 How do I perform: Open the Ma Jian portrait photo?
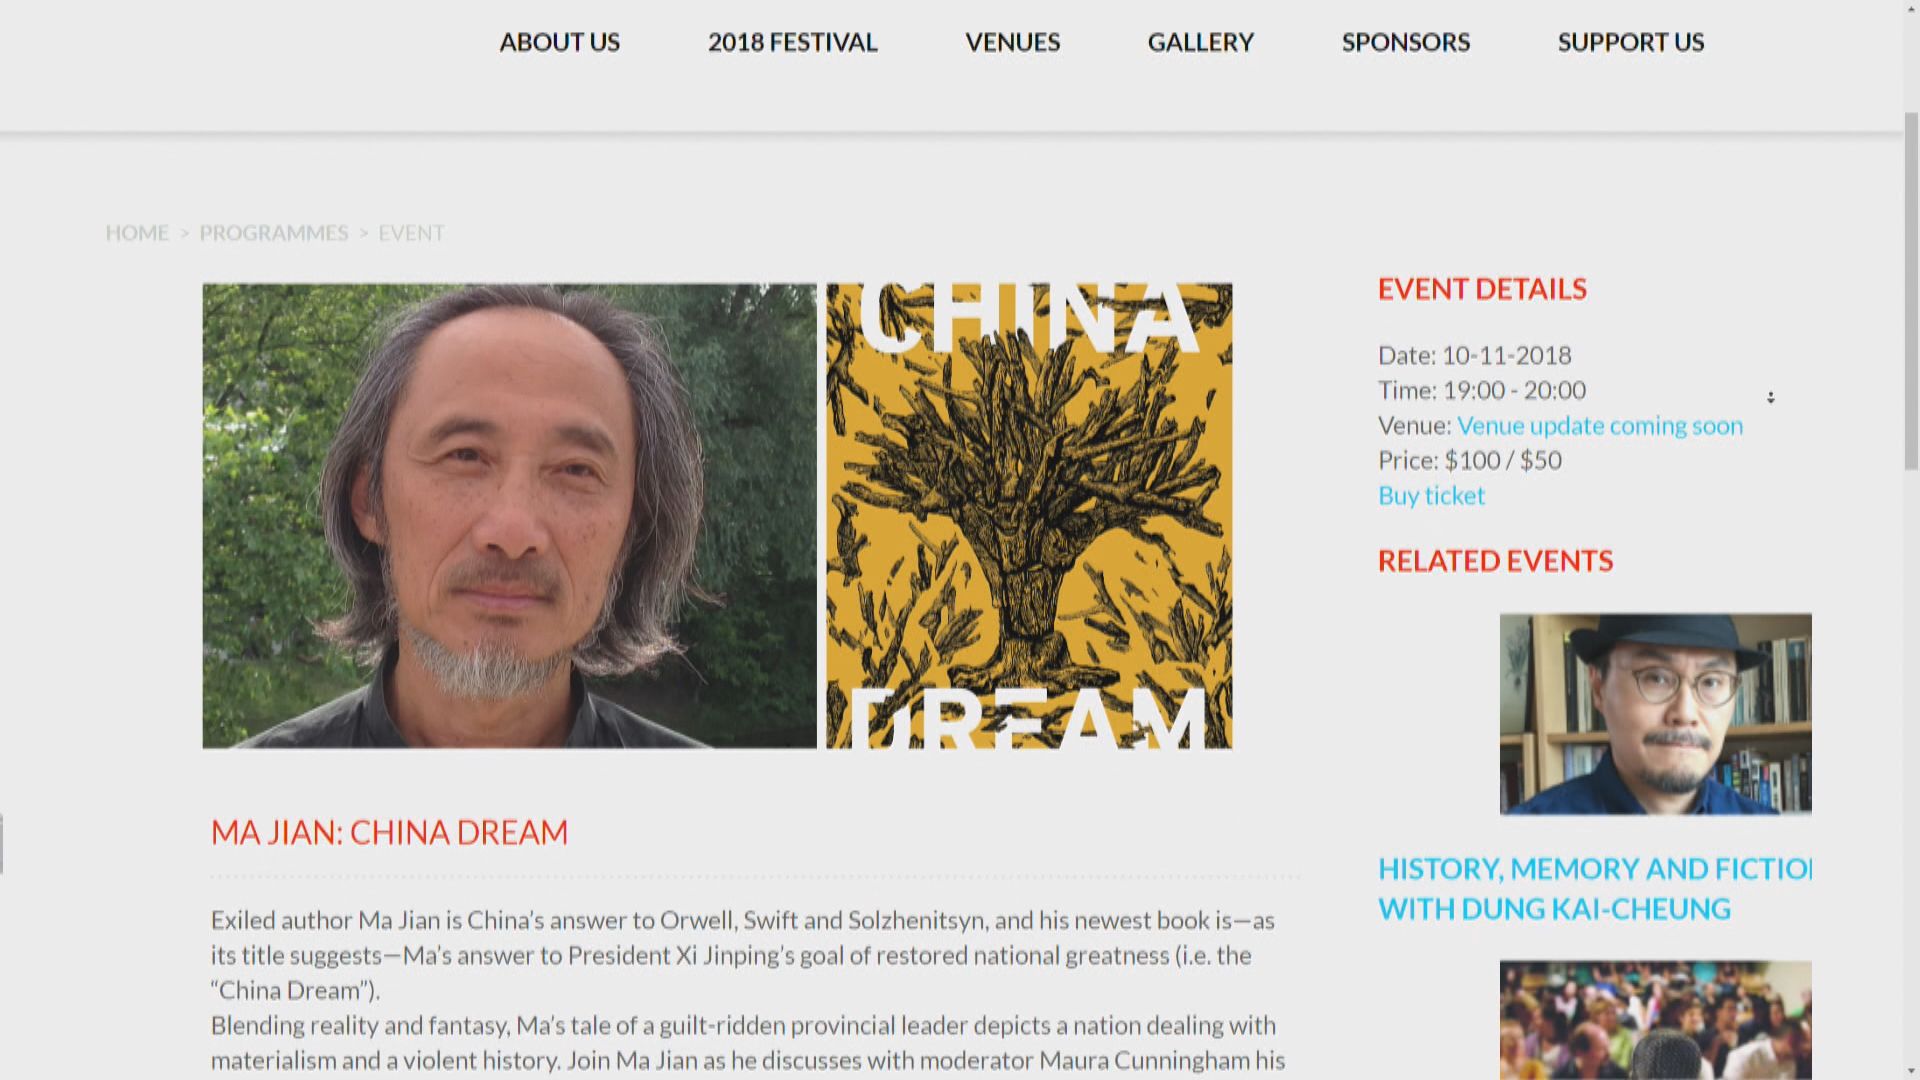click(510, 516)
